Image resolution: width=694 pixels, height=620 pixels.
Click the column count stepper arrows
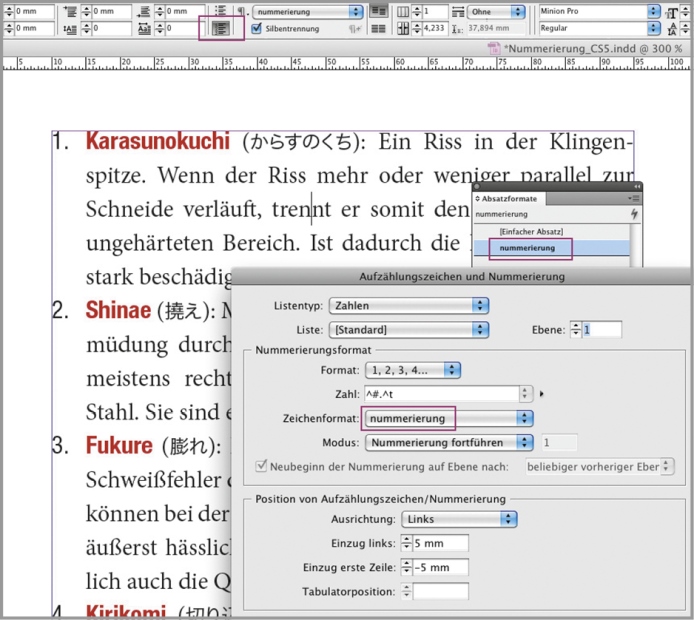(416, 12)
